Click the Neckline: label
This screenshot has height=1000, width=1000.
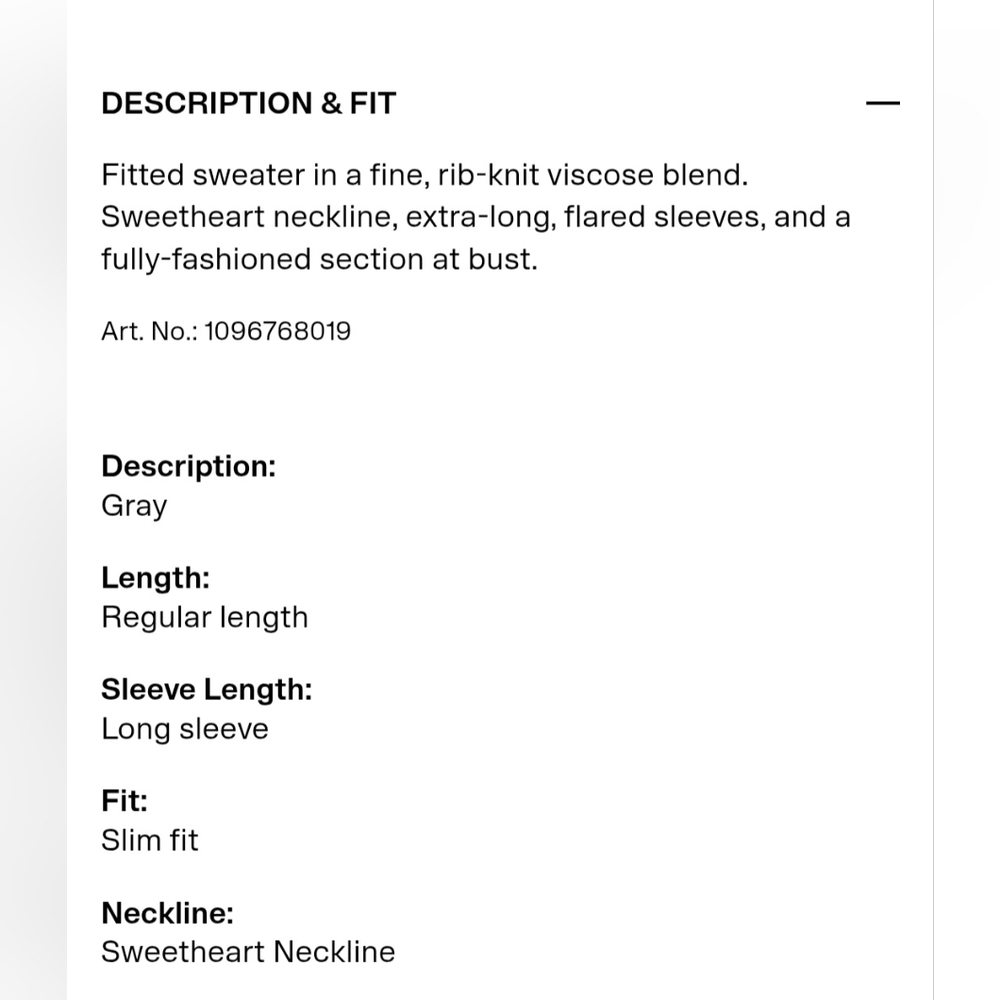168,913
